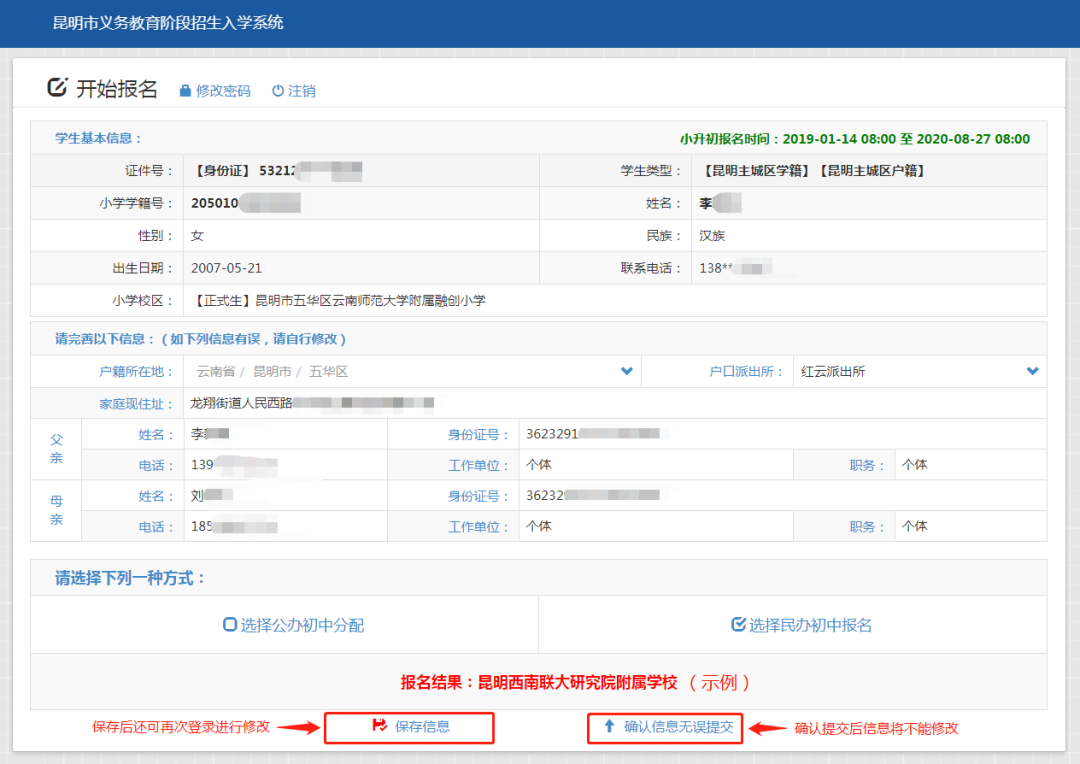1080x764 pixels.
Task: Uncheck 选择民办初中报名 checkbox
Action: point(738,625)
